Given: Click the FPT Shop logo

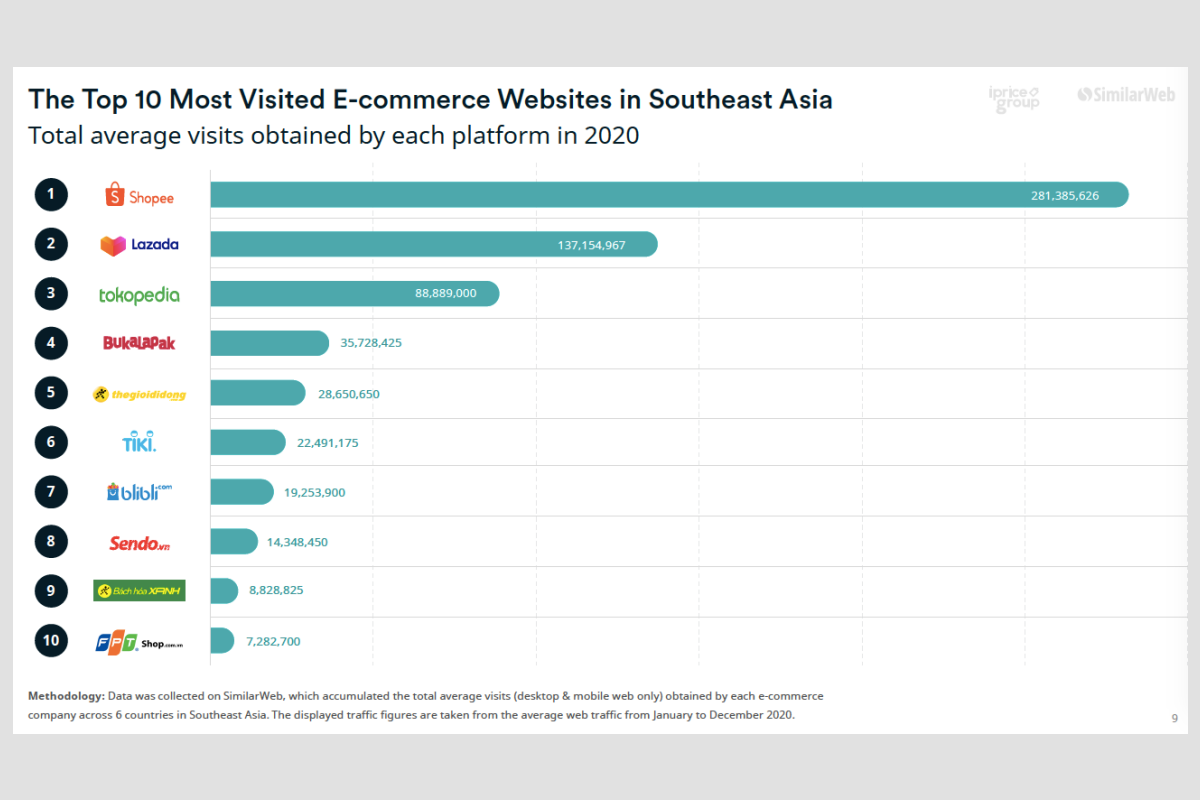Looking at the screenshot, I should point(139,641).
